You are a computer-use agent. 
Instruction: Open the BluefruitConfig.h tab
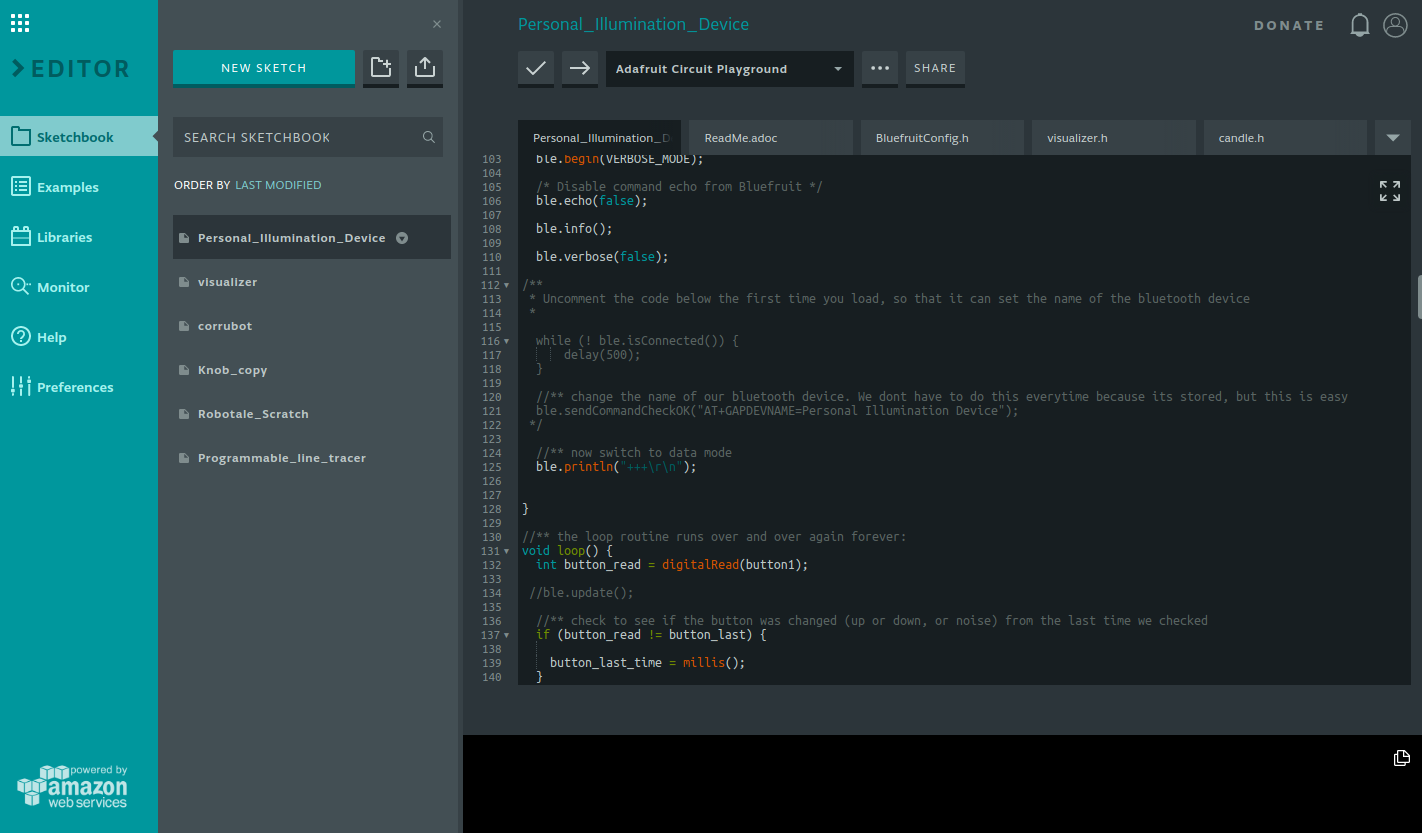941,137
